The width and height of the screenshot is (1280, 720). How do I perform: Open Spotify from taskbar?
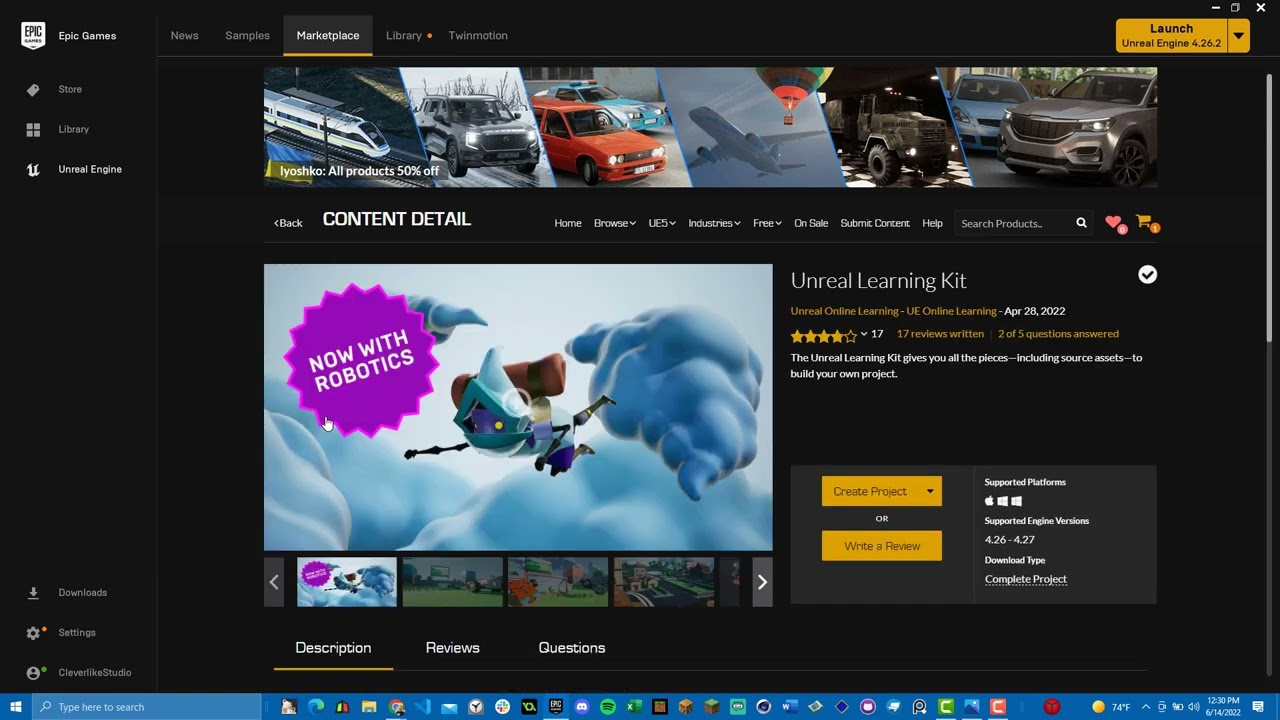tap(608, 707)
